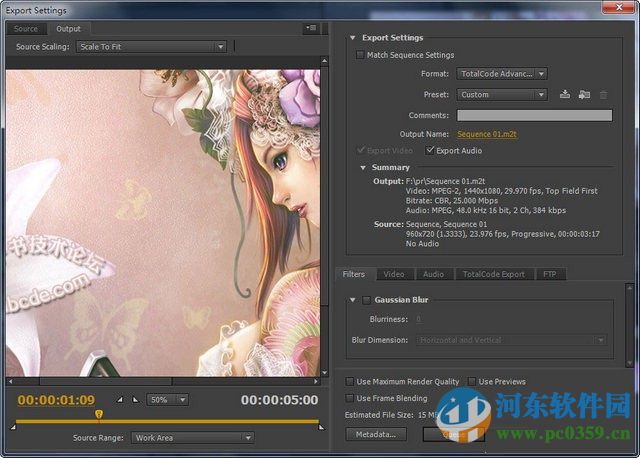The image size is (640, 458).
Task: Click the Delete Preset trash icon
Action: [x=603, y=95]
